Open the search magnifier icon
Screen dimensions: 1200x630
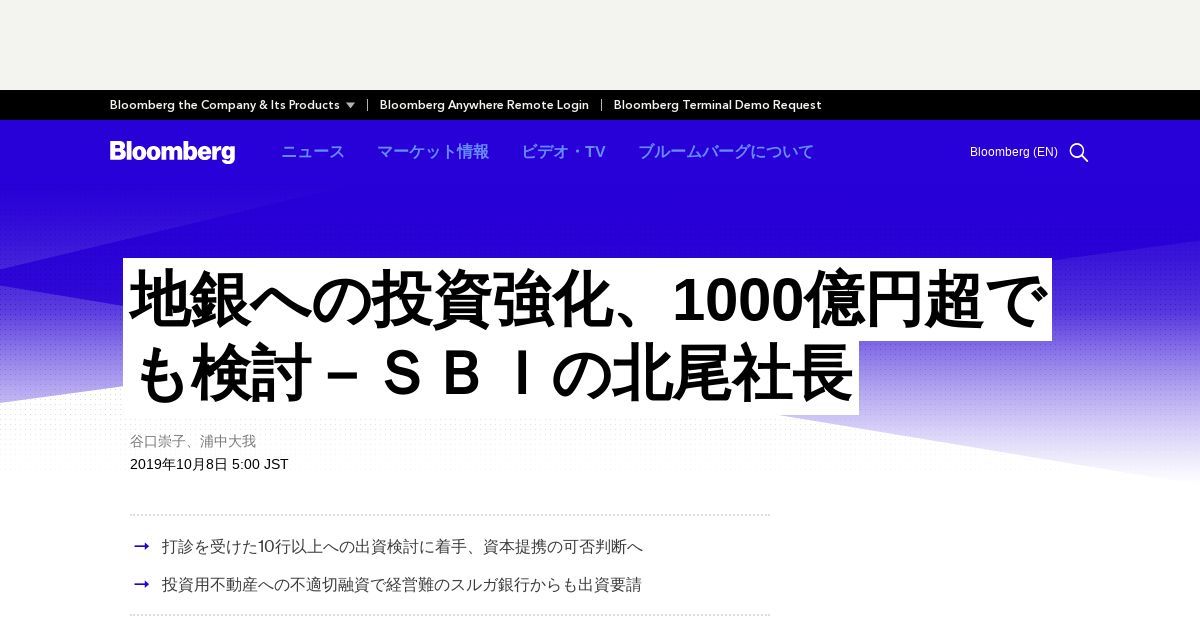[1078, 152]
